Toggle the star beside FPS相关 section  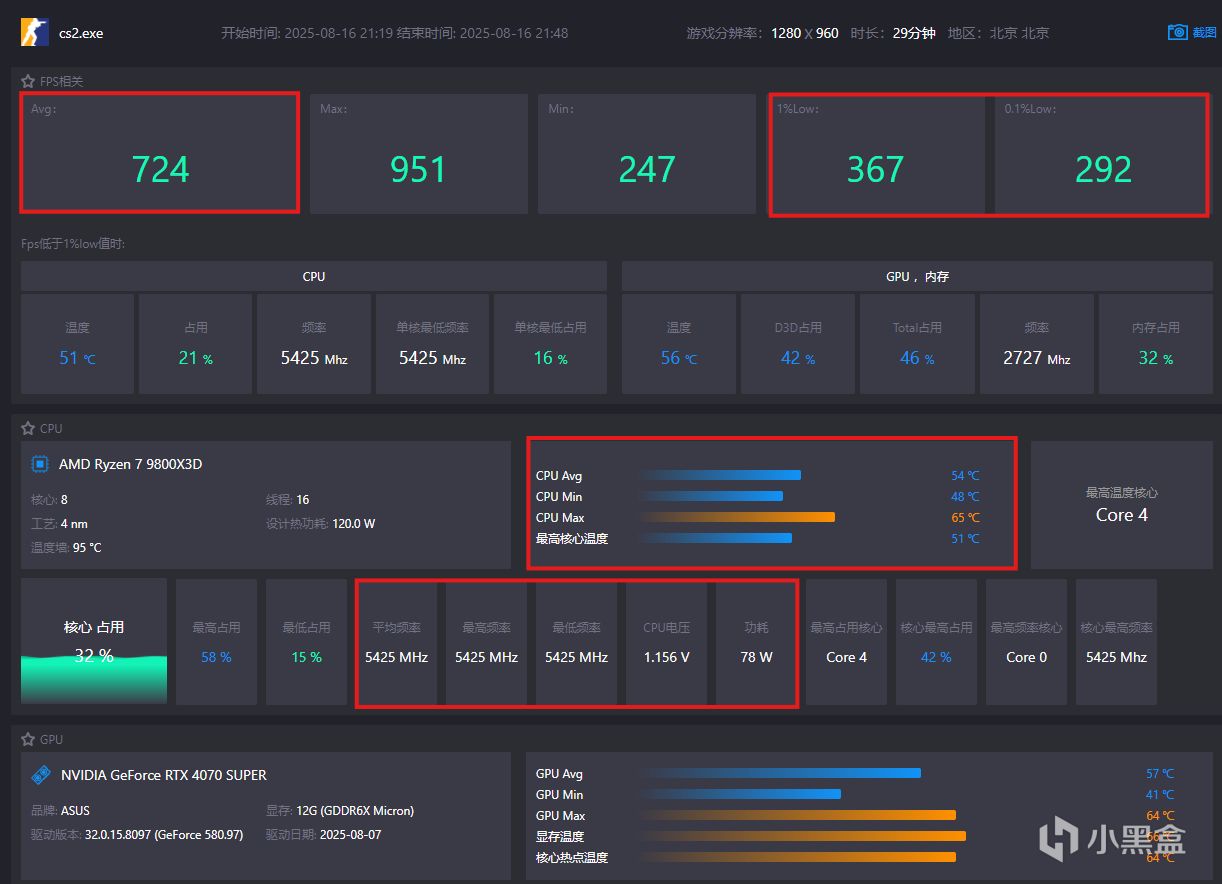[x=28, y=81]
